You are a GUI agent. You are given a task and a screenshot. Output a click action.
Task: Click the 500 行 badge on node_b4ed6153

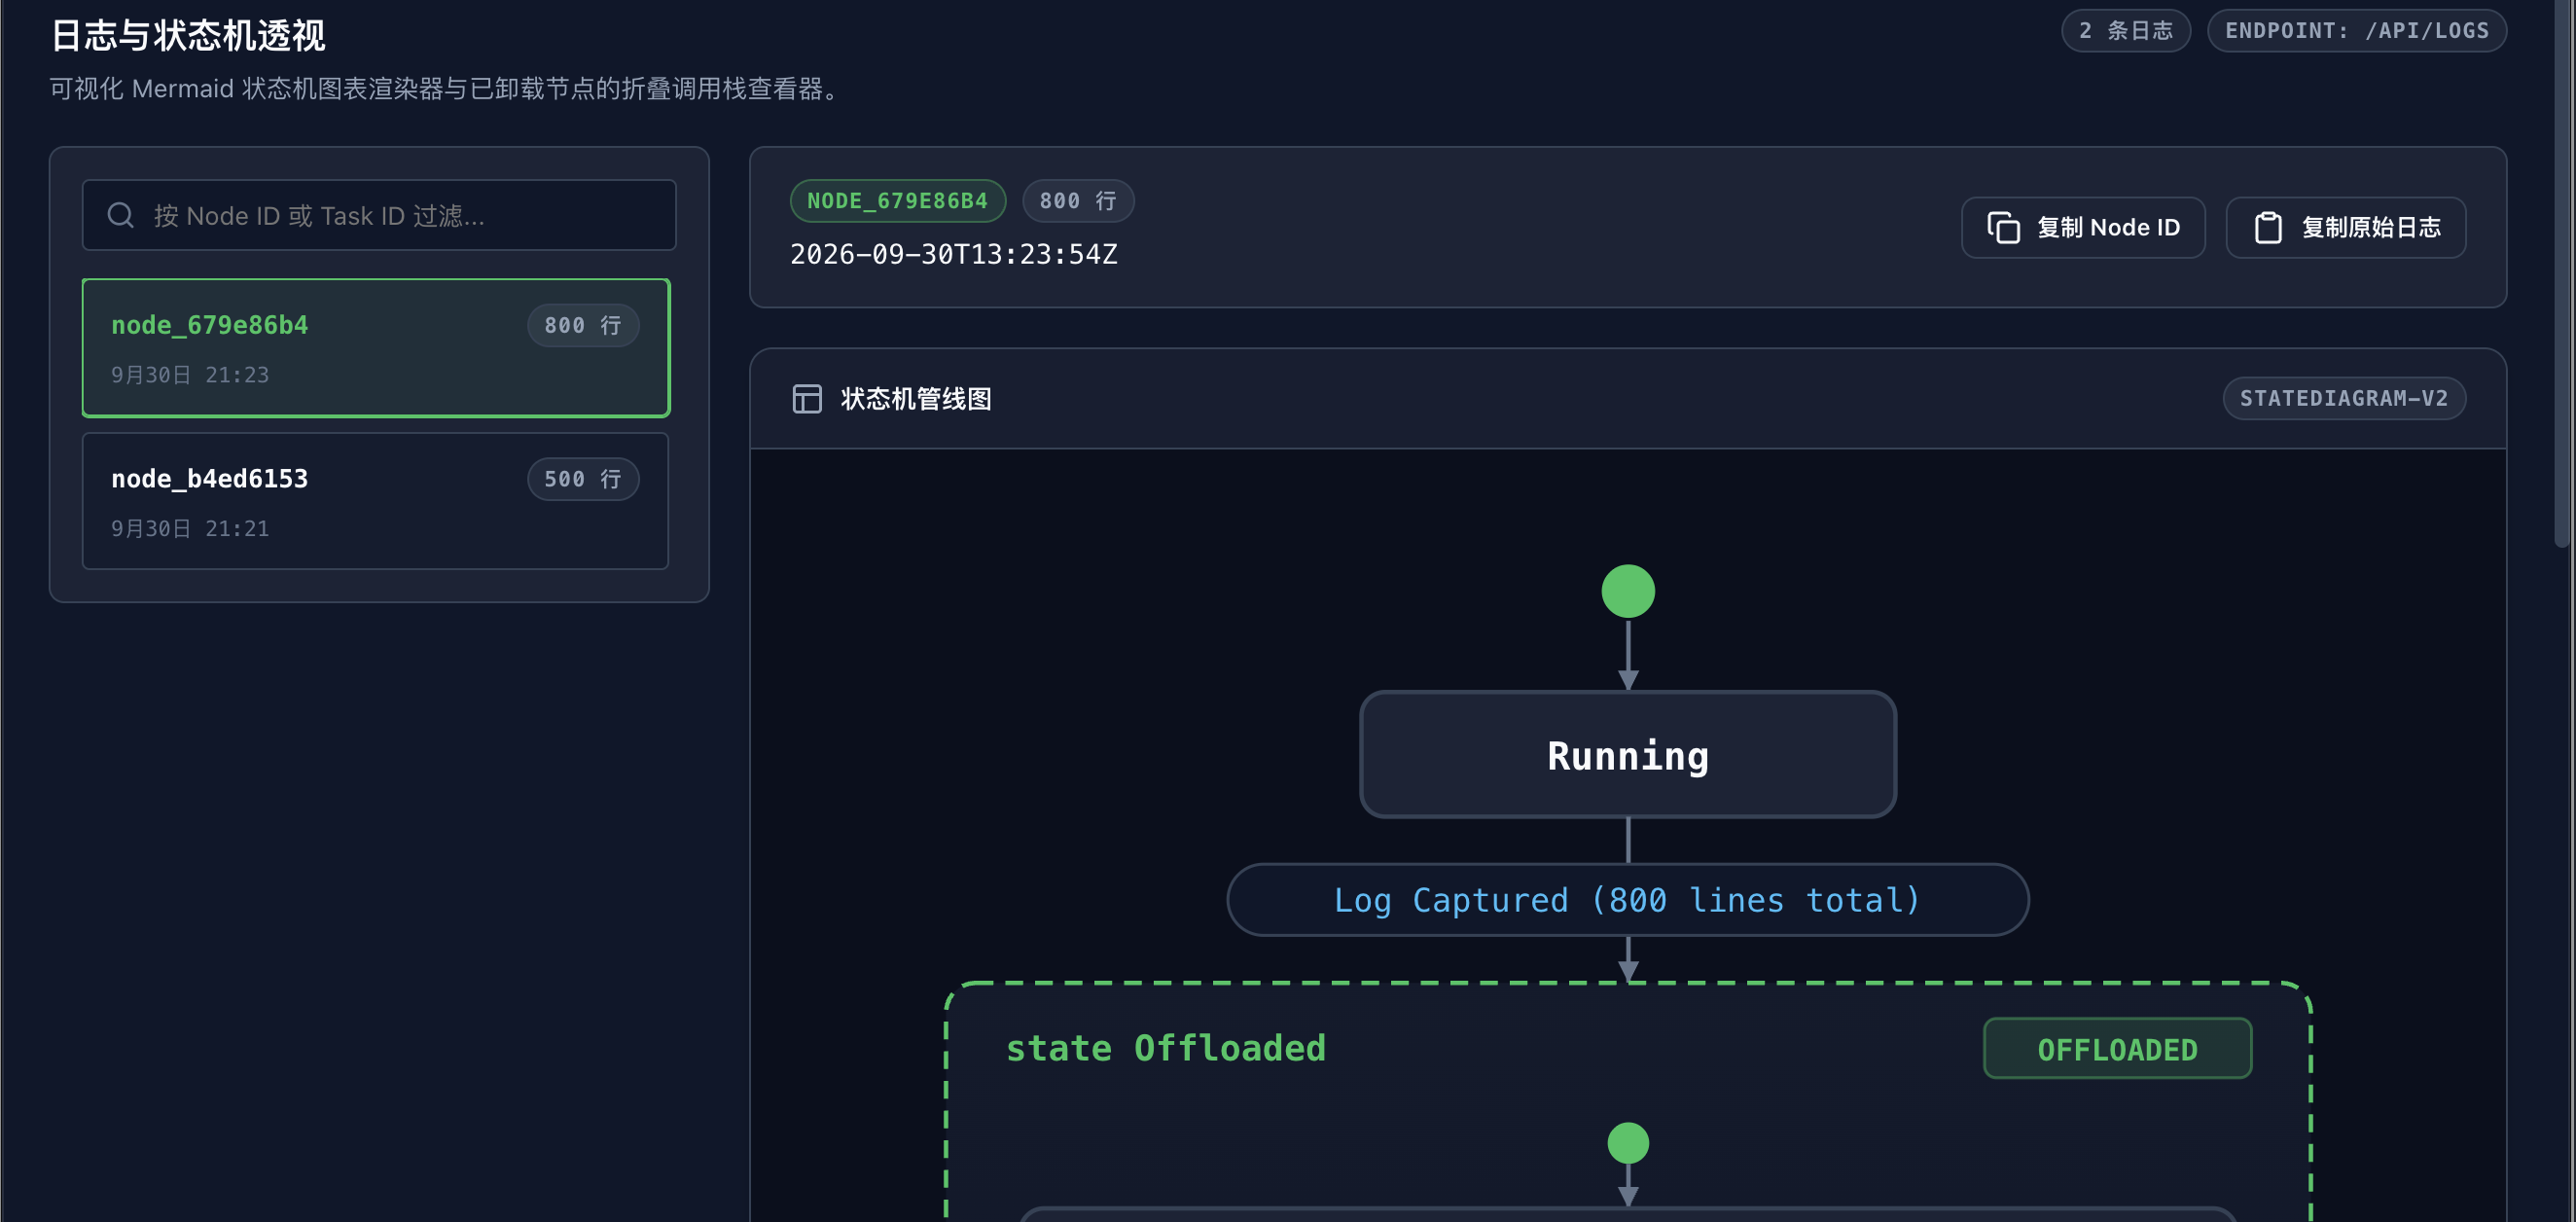[x=583, y=479]
